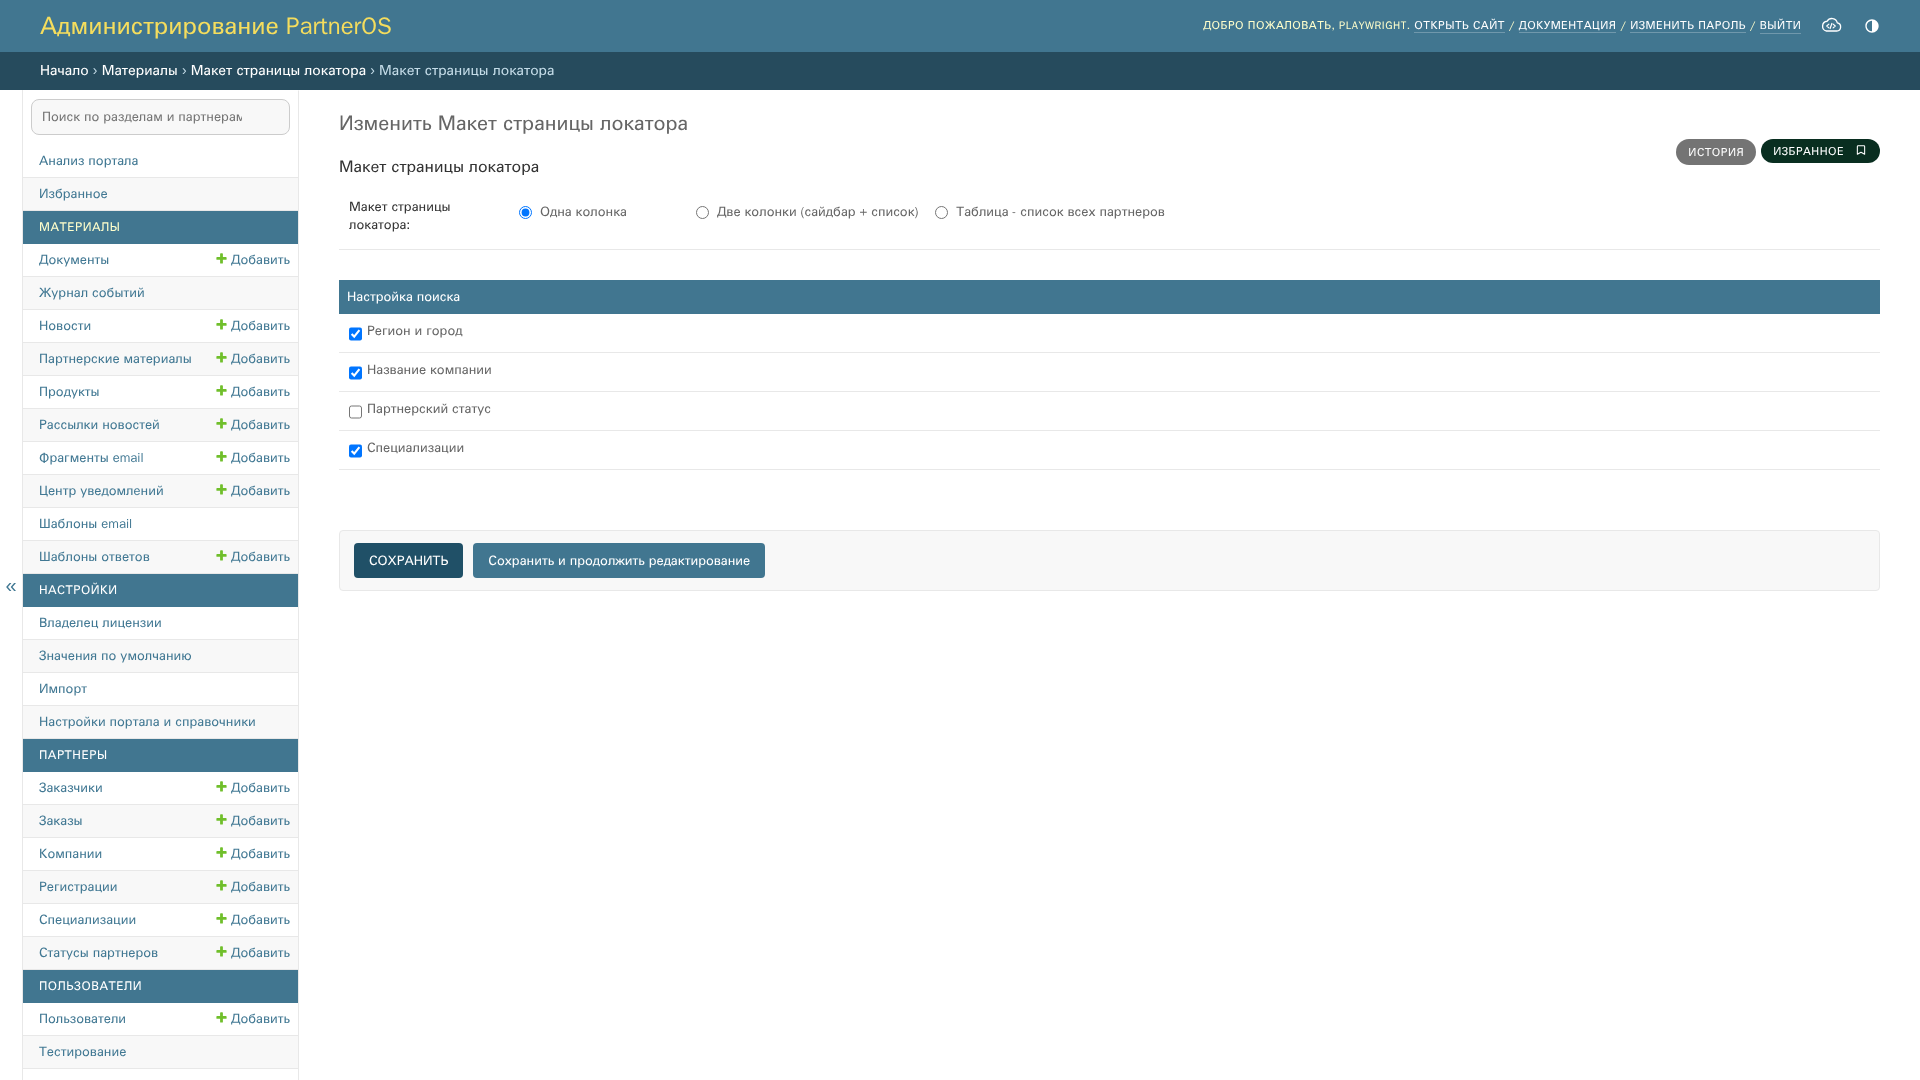Add a new Регистрации entry

[x=253, y=887]
